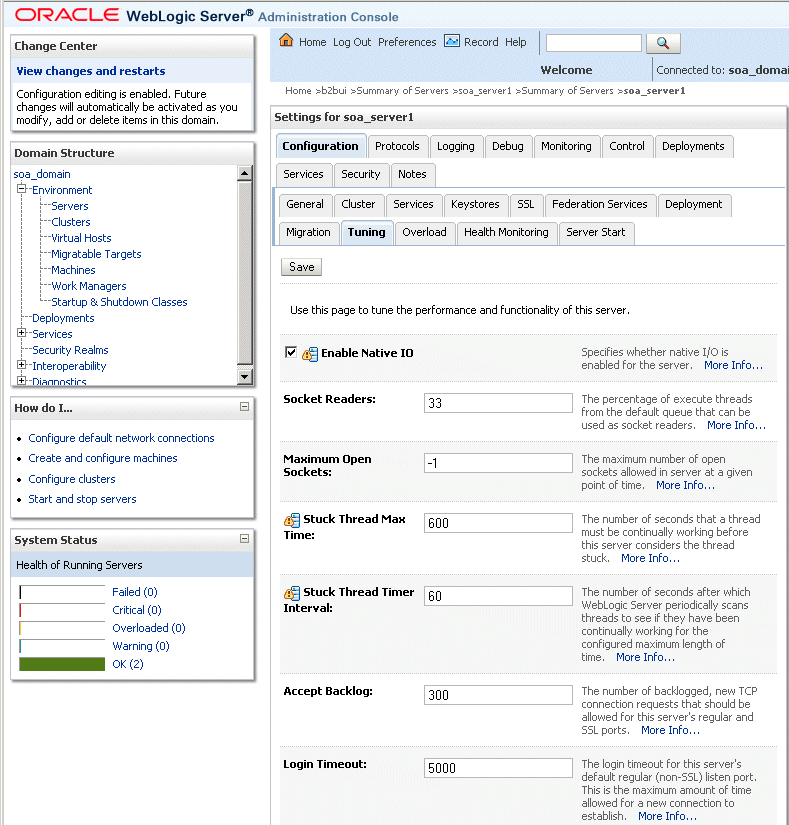Expand the Interoperability tree node

pos(22,364)
